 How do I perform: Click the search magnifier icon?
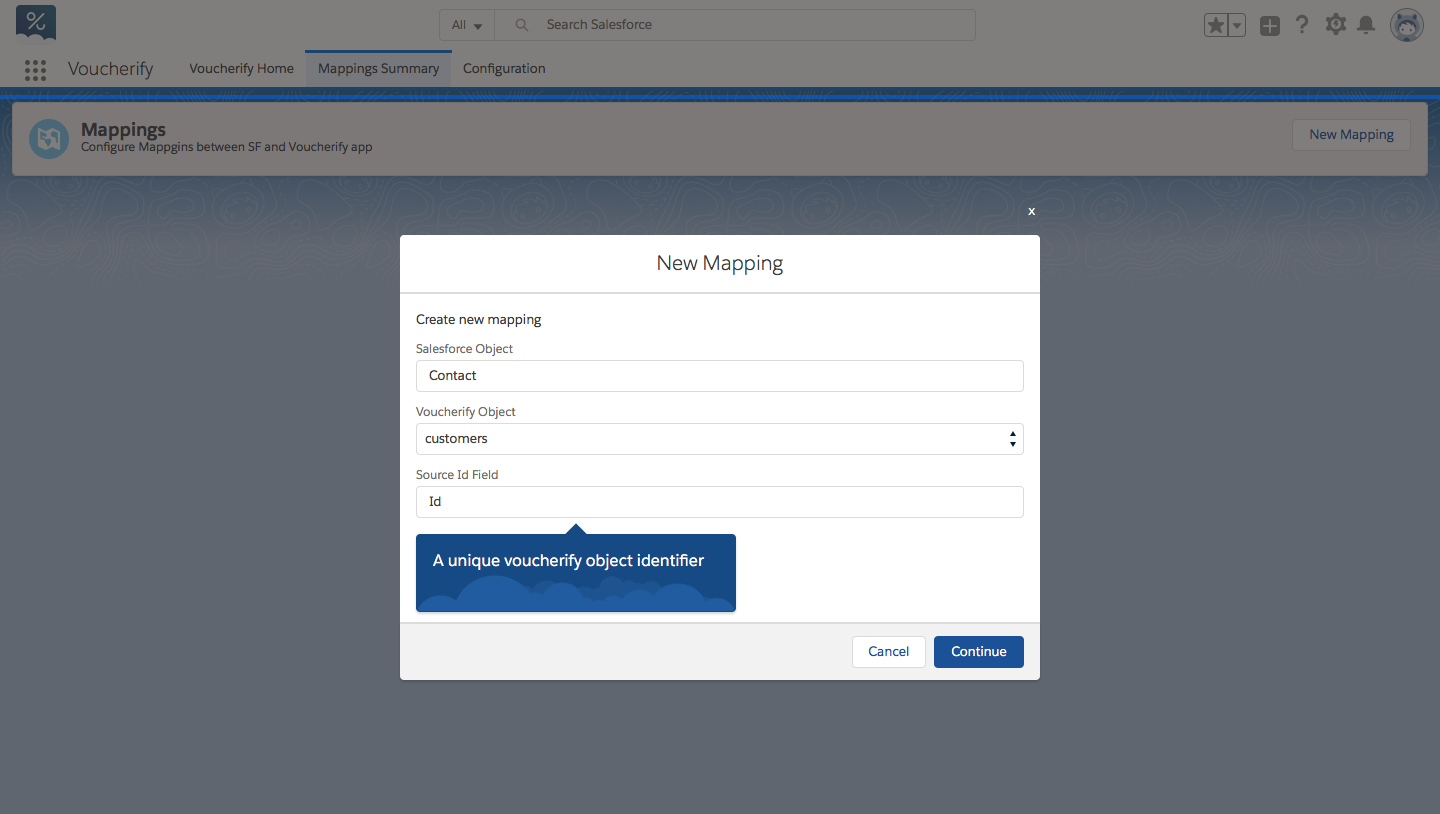(x=521, y=25)
